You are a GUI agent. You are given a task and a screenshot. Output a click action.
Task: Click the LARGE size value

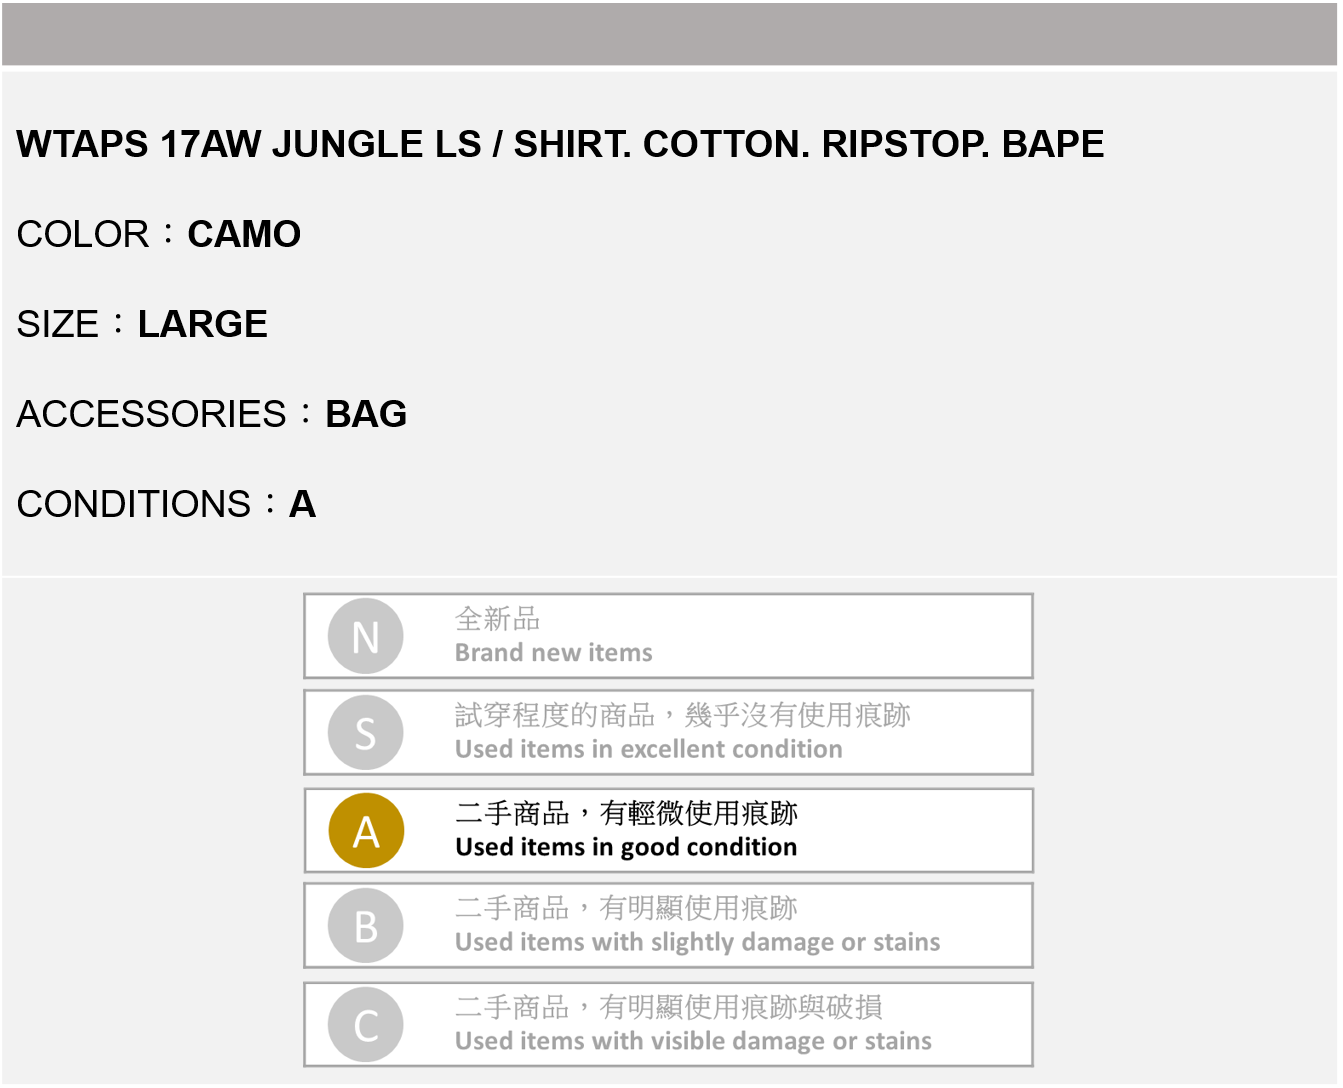pos(203,324)
